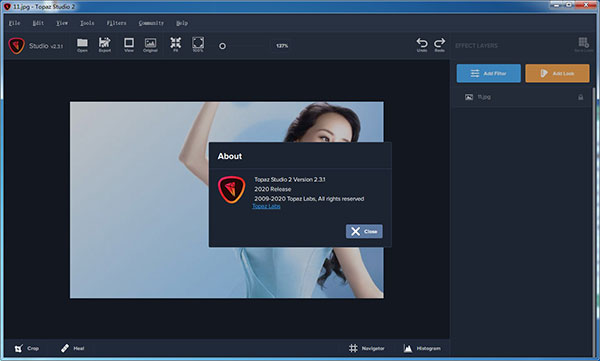Open the Community menu

[x=151, y=23]
